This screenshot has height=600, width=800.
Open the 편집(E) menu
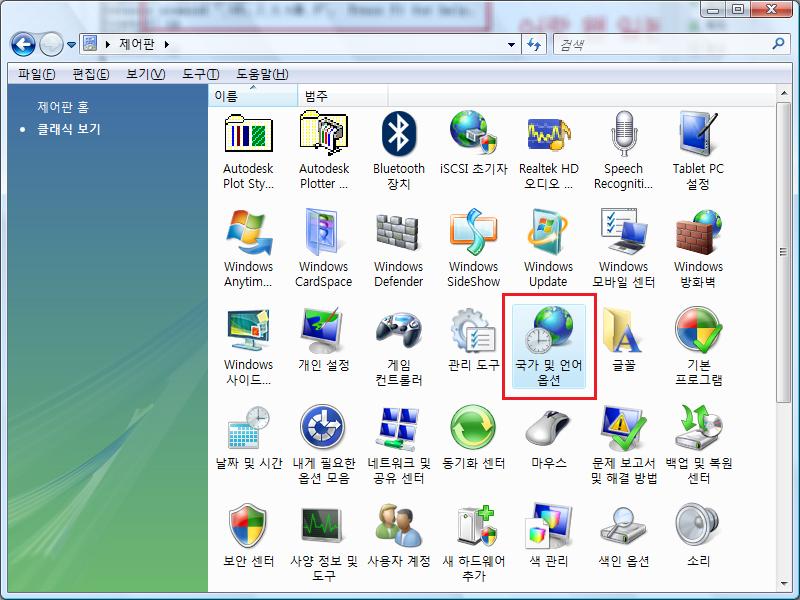(x=91, y=74)
